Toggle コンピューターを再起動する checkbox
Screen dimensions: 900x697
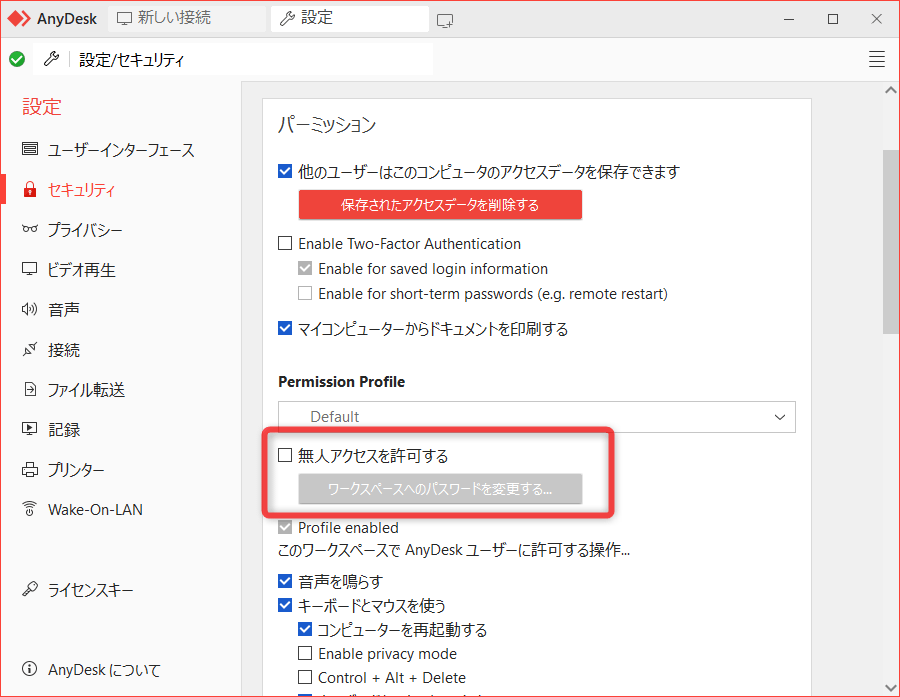305,629
